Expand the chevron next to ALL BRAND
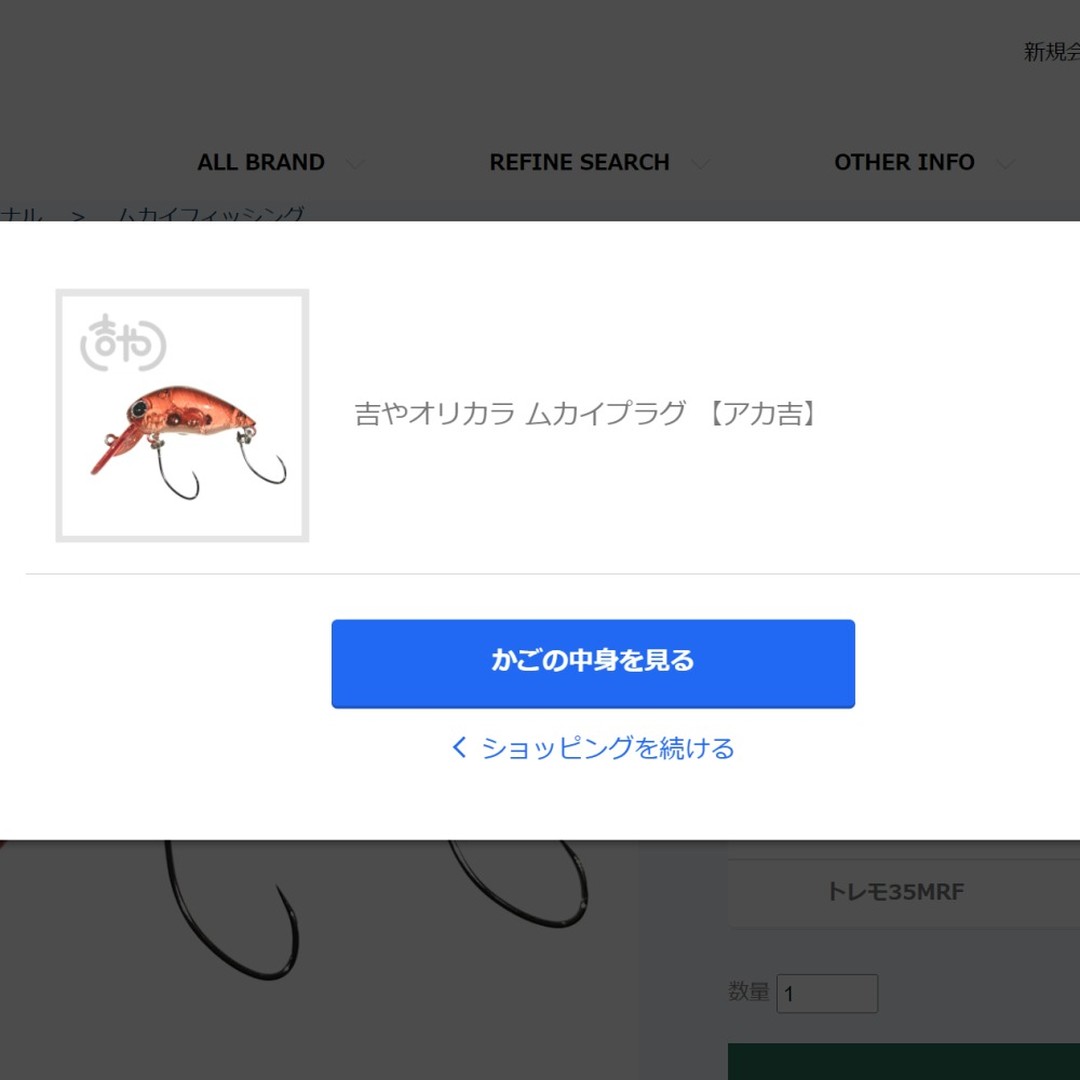1080x1080 pixels. [354, 164]
